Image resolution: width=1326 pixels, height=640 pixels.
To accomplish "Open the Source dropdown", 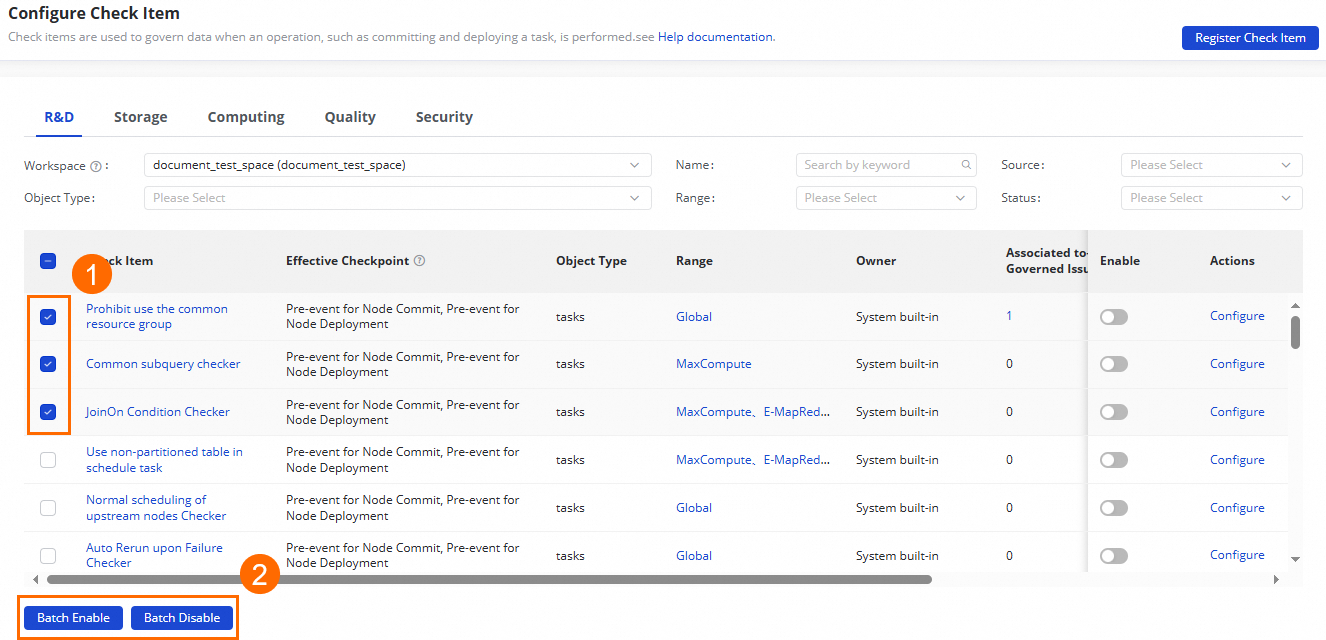I will (1212, 165).
